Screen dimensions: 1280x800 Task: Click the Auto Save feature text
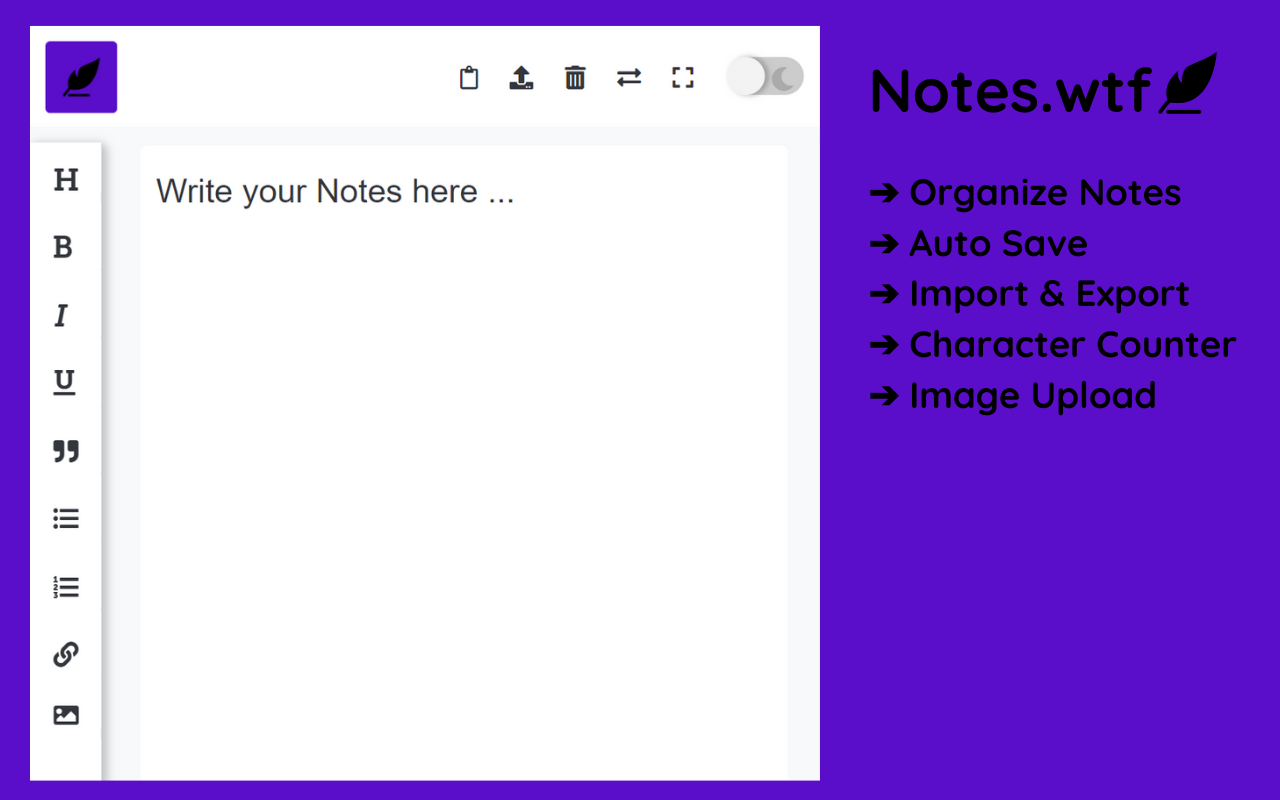click(998, 243)
